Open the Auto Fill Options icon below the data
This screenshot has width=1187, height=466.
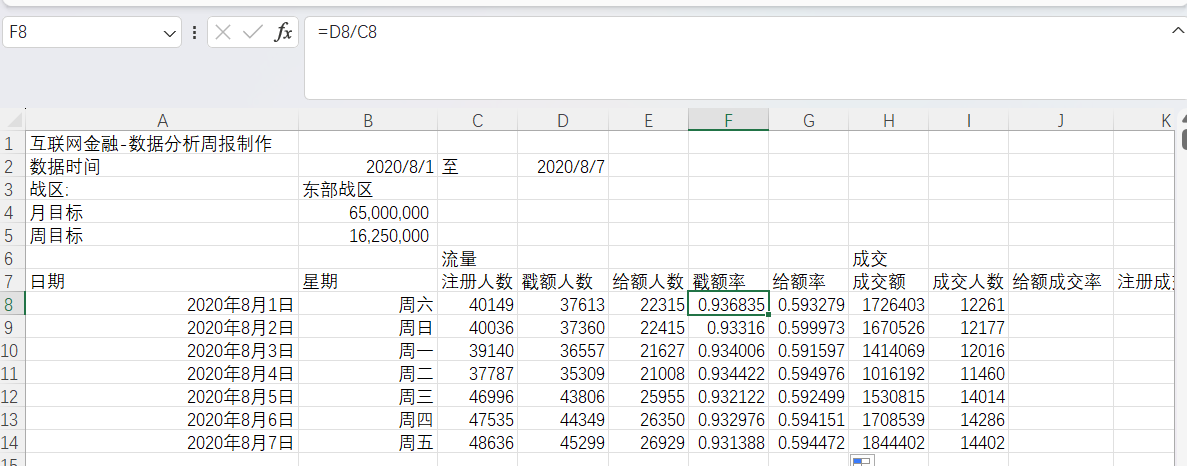click(861, 460)
